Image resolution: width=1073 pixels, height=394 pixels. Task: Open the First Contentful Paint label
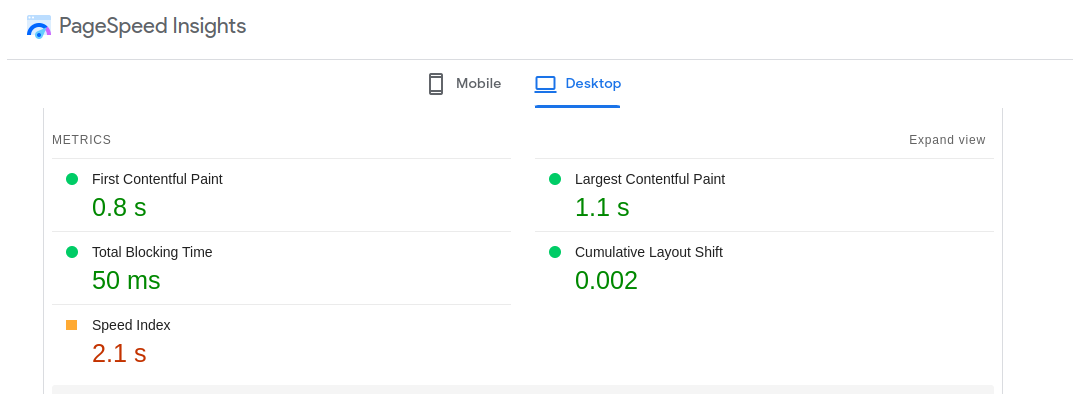tap(157, 179)
